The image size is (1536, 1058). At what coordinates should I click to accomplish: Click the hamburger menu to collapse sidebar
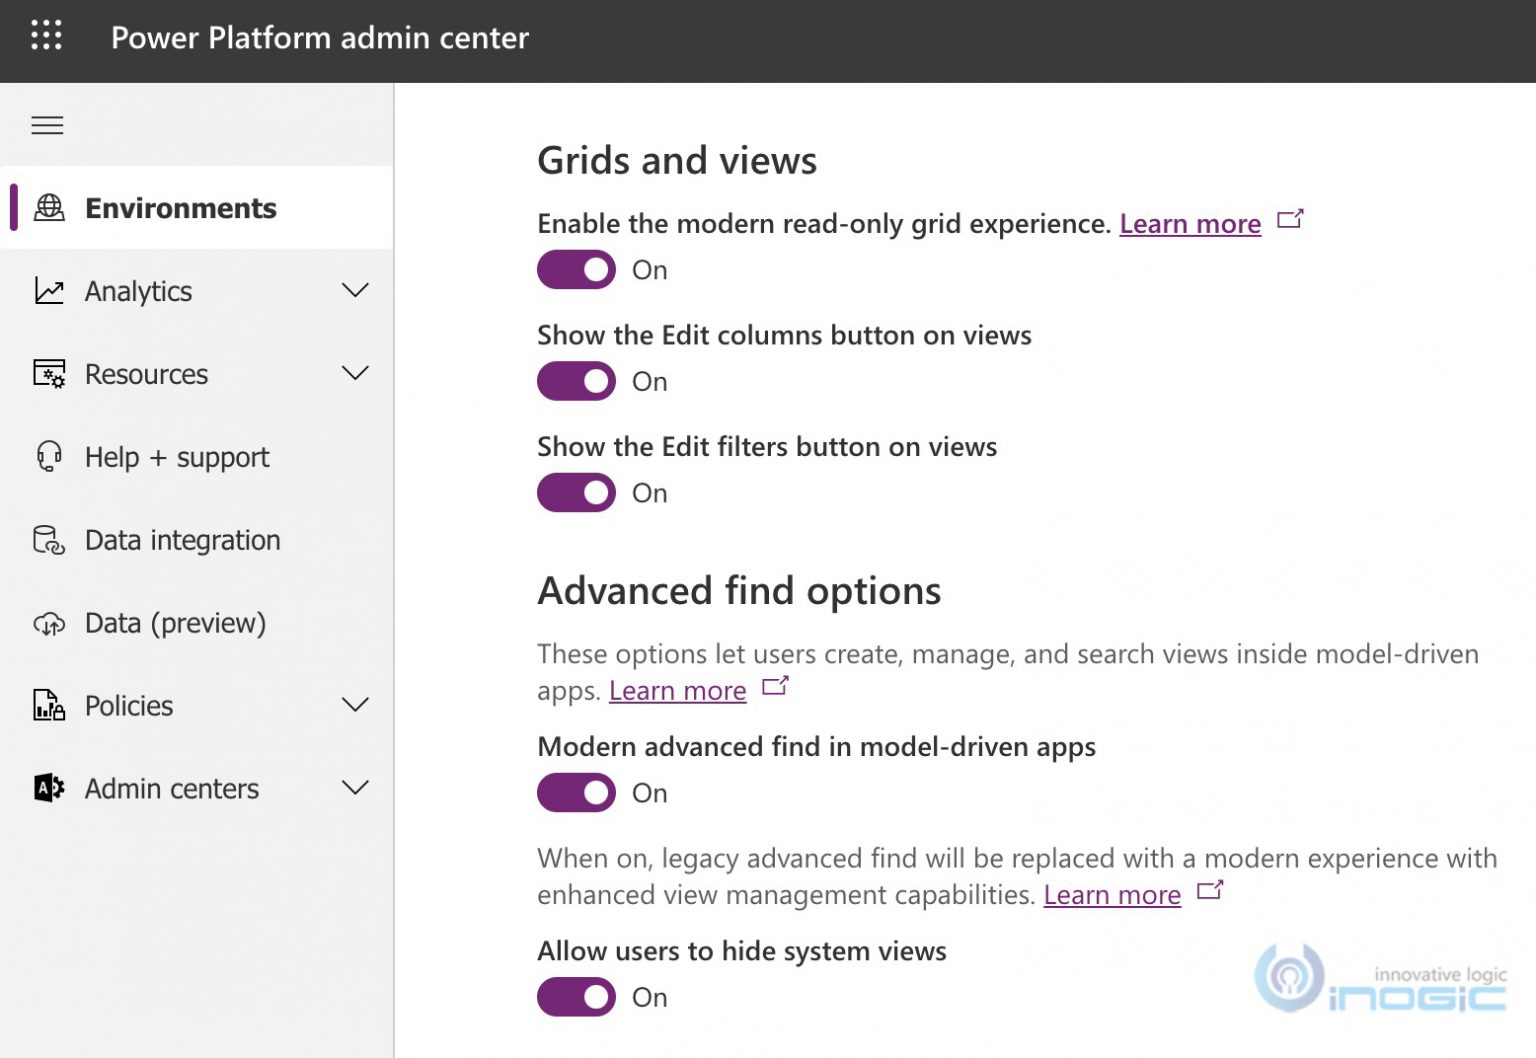pos(47,125)
